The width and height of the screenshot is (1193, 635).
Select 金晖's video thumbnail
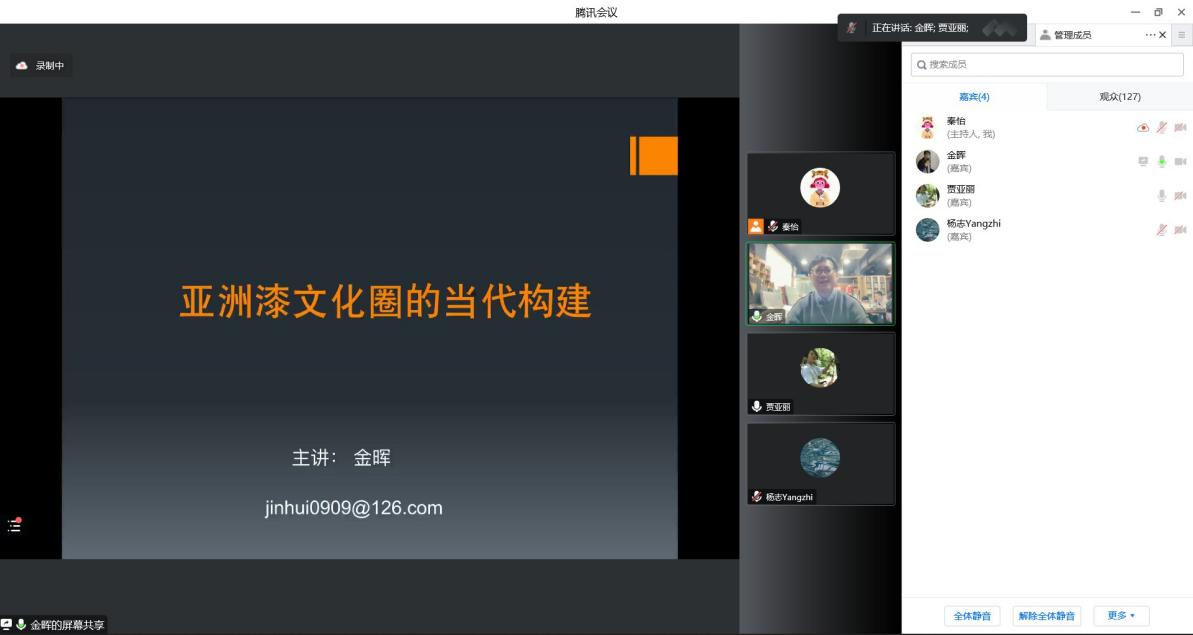pyautogui.click(x=821, y=283)
